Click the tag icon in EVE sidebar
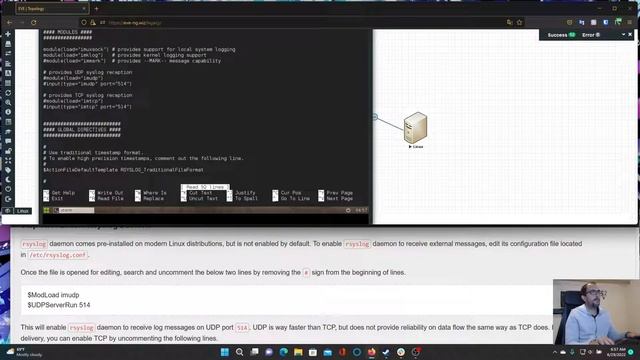 tap(8, 170)
